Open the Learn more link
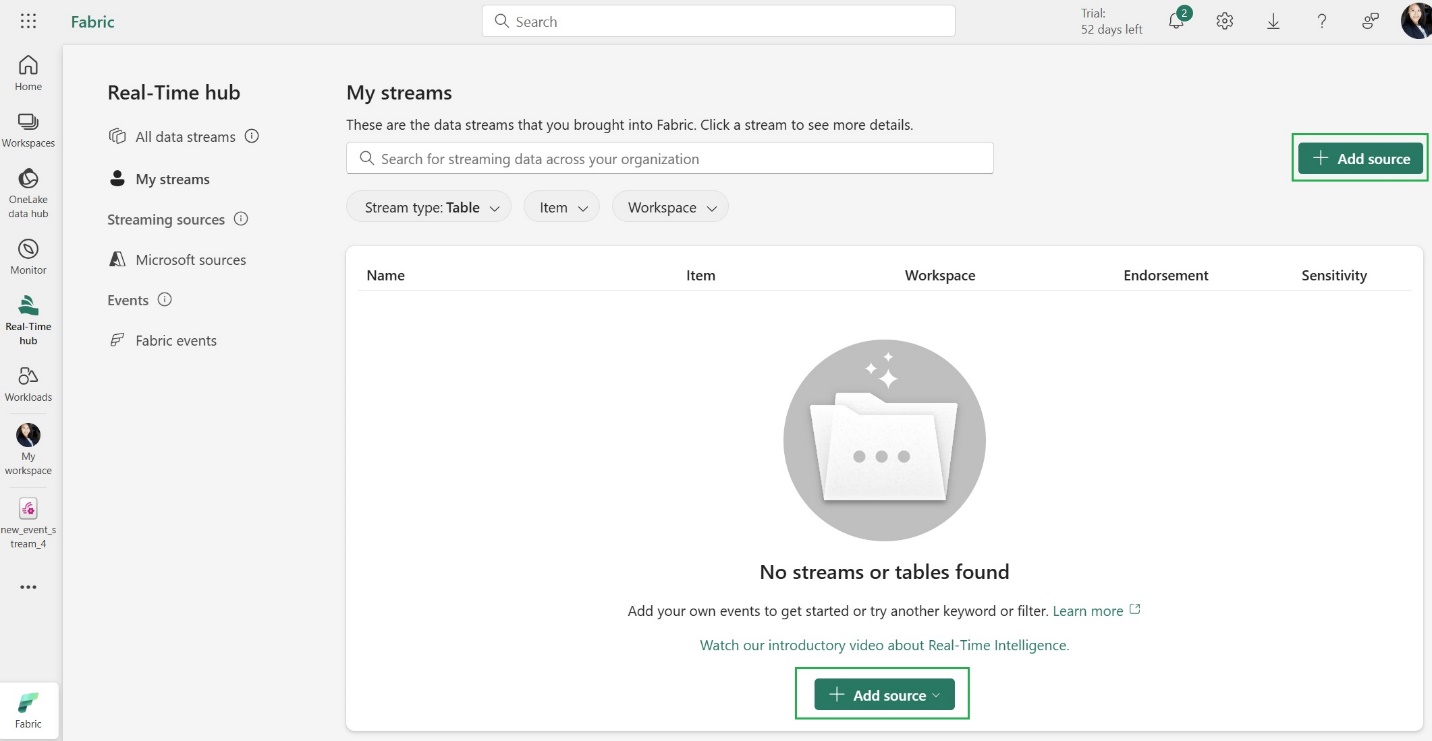This screenshot has width=1432, height=741. coord(1096,610)
